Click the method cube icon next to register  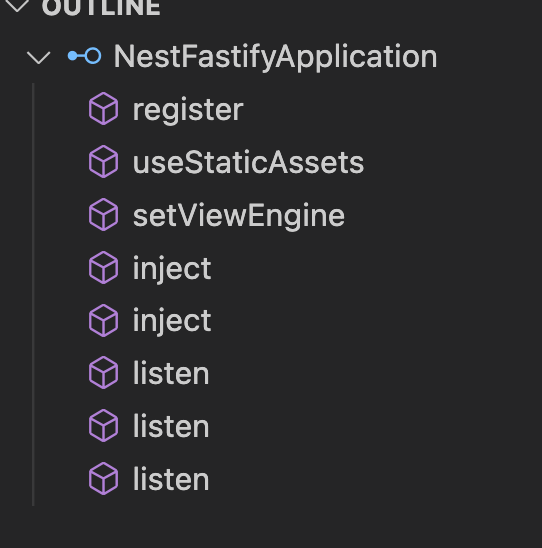tap(103, 109)
